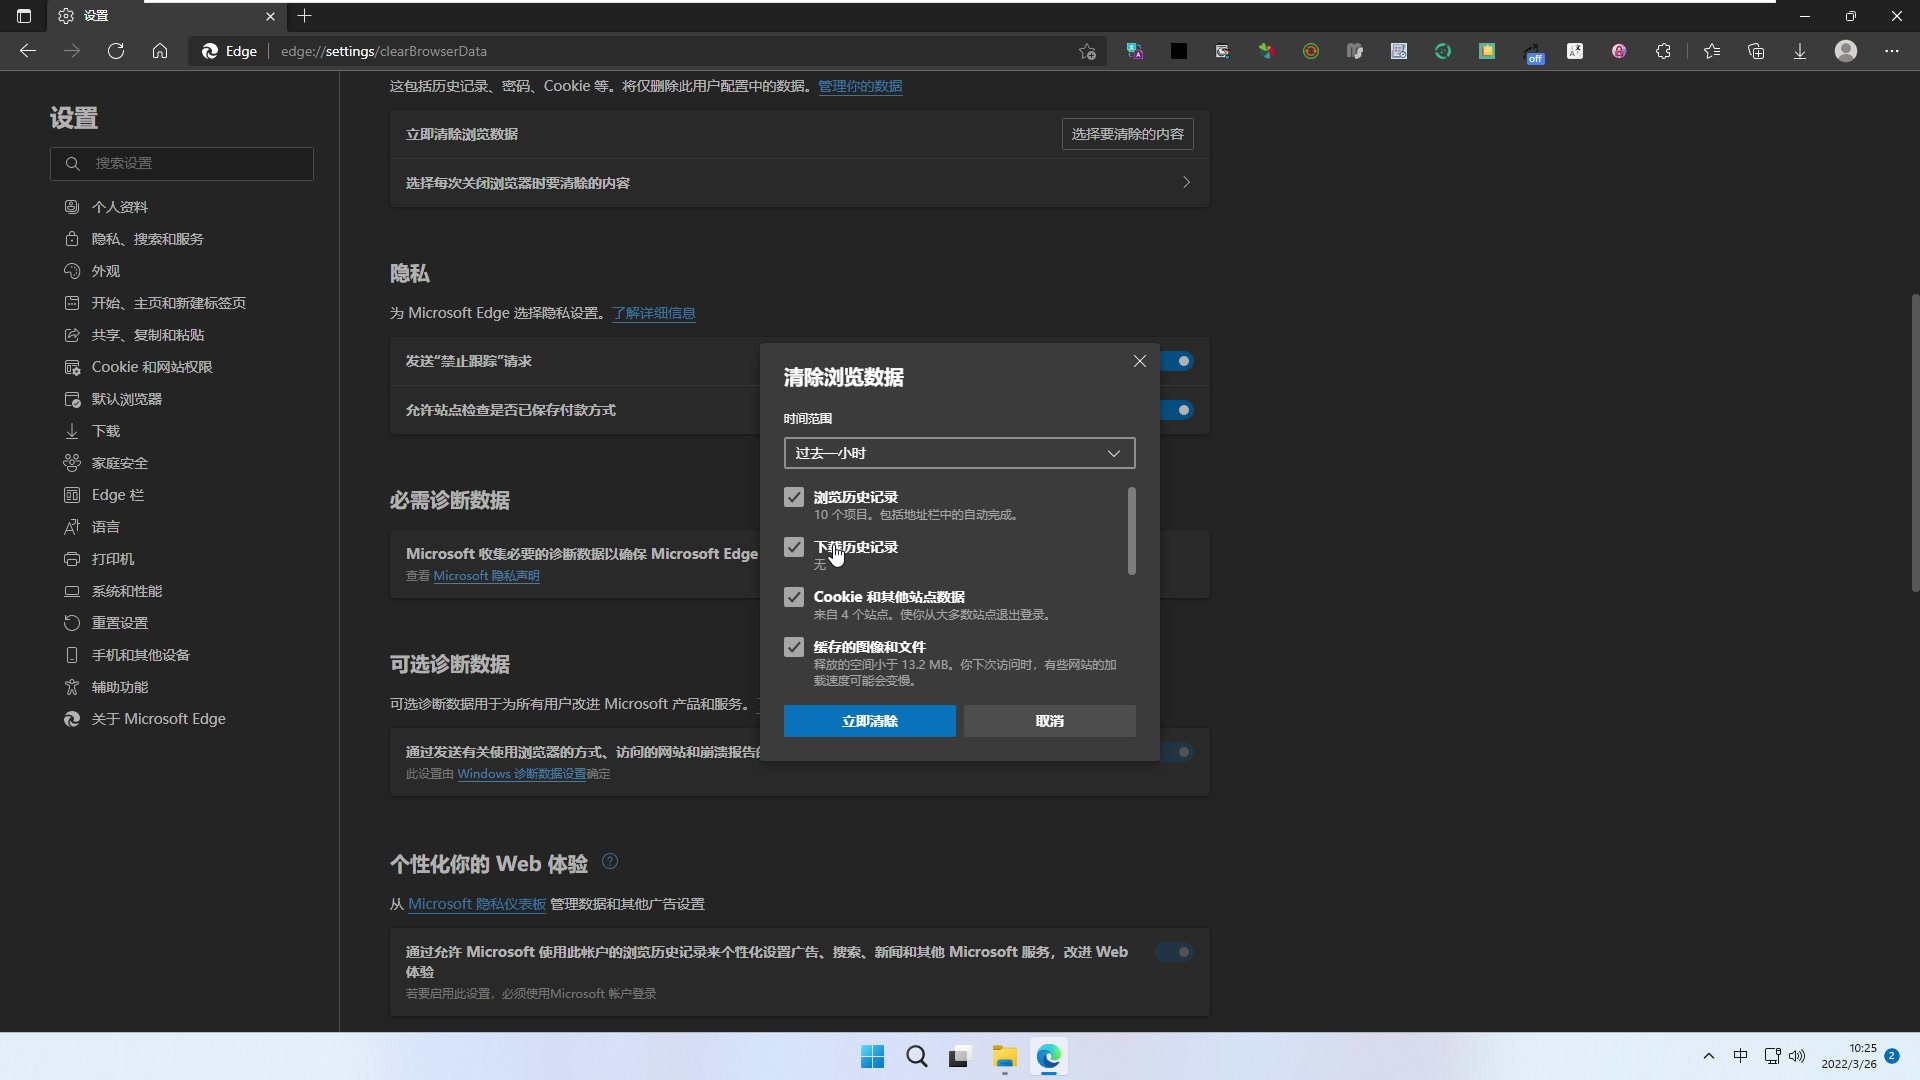1920x1080 pixels.
Task: Click the page vertical scrollbar
Action: (1915, 442)
